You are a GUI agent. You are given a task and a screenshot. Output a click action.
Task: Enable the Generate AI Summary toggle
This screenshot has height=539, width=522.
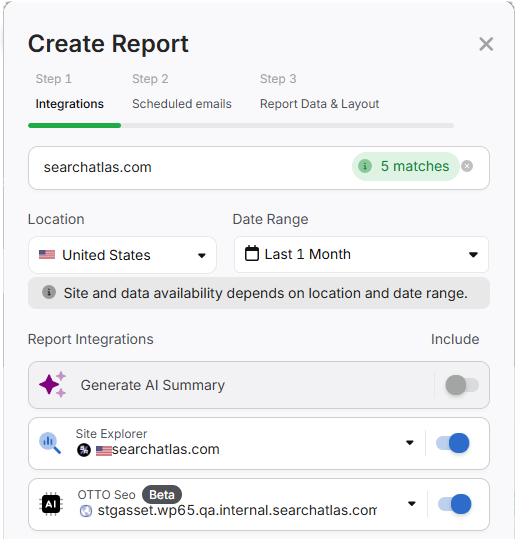tap(462, 385)
